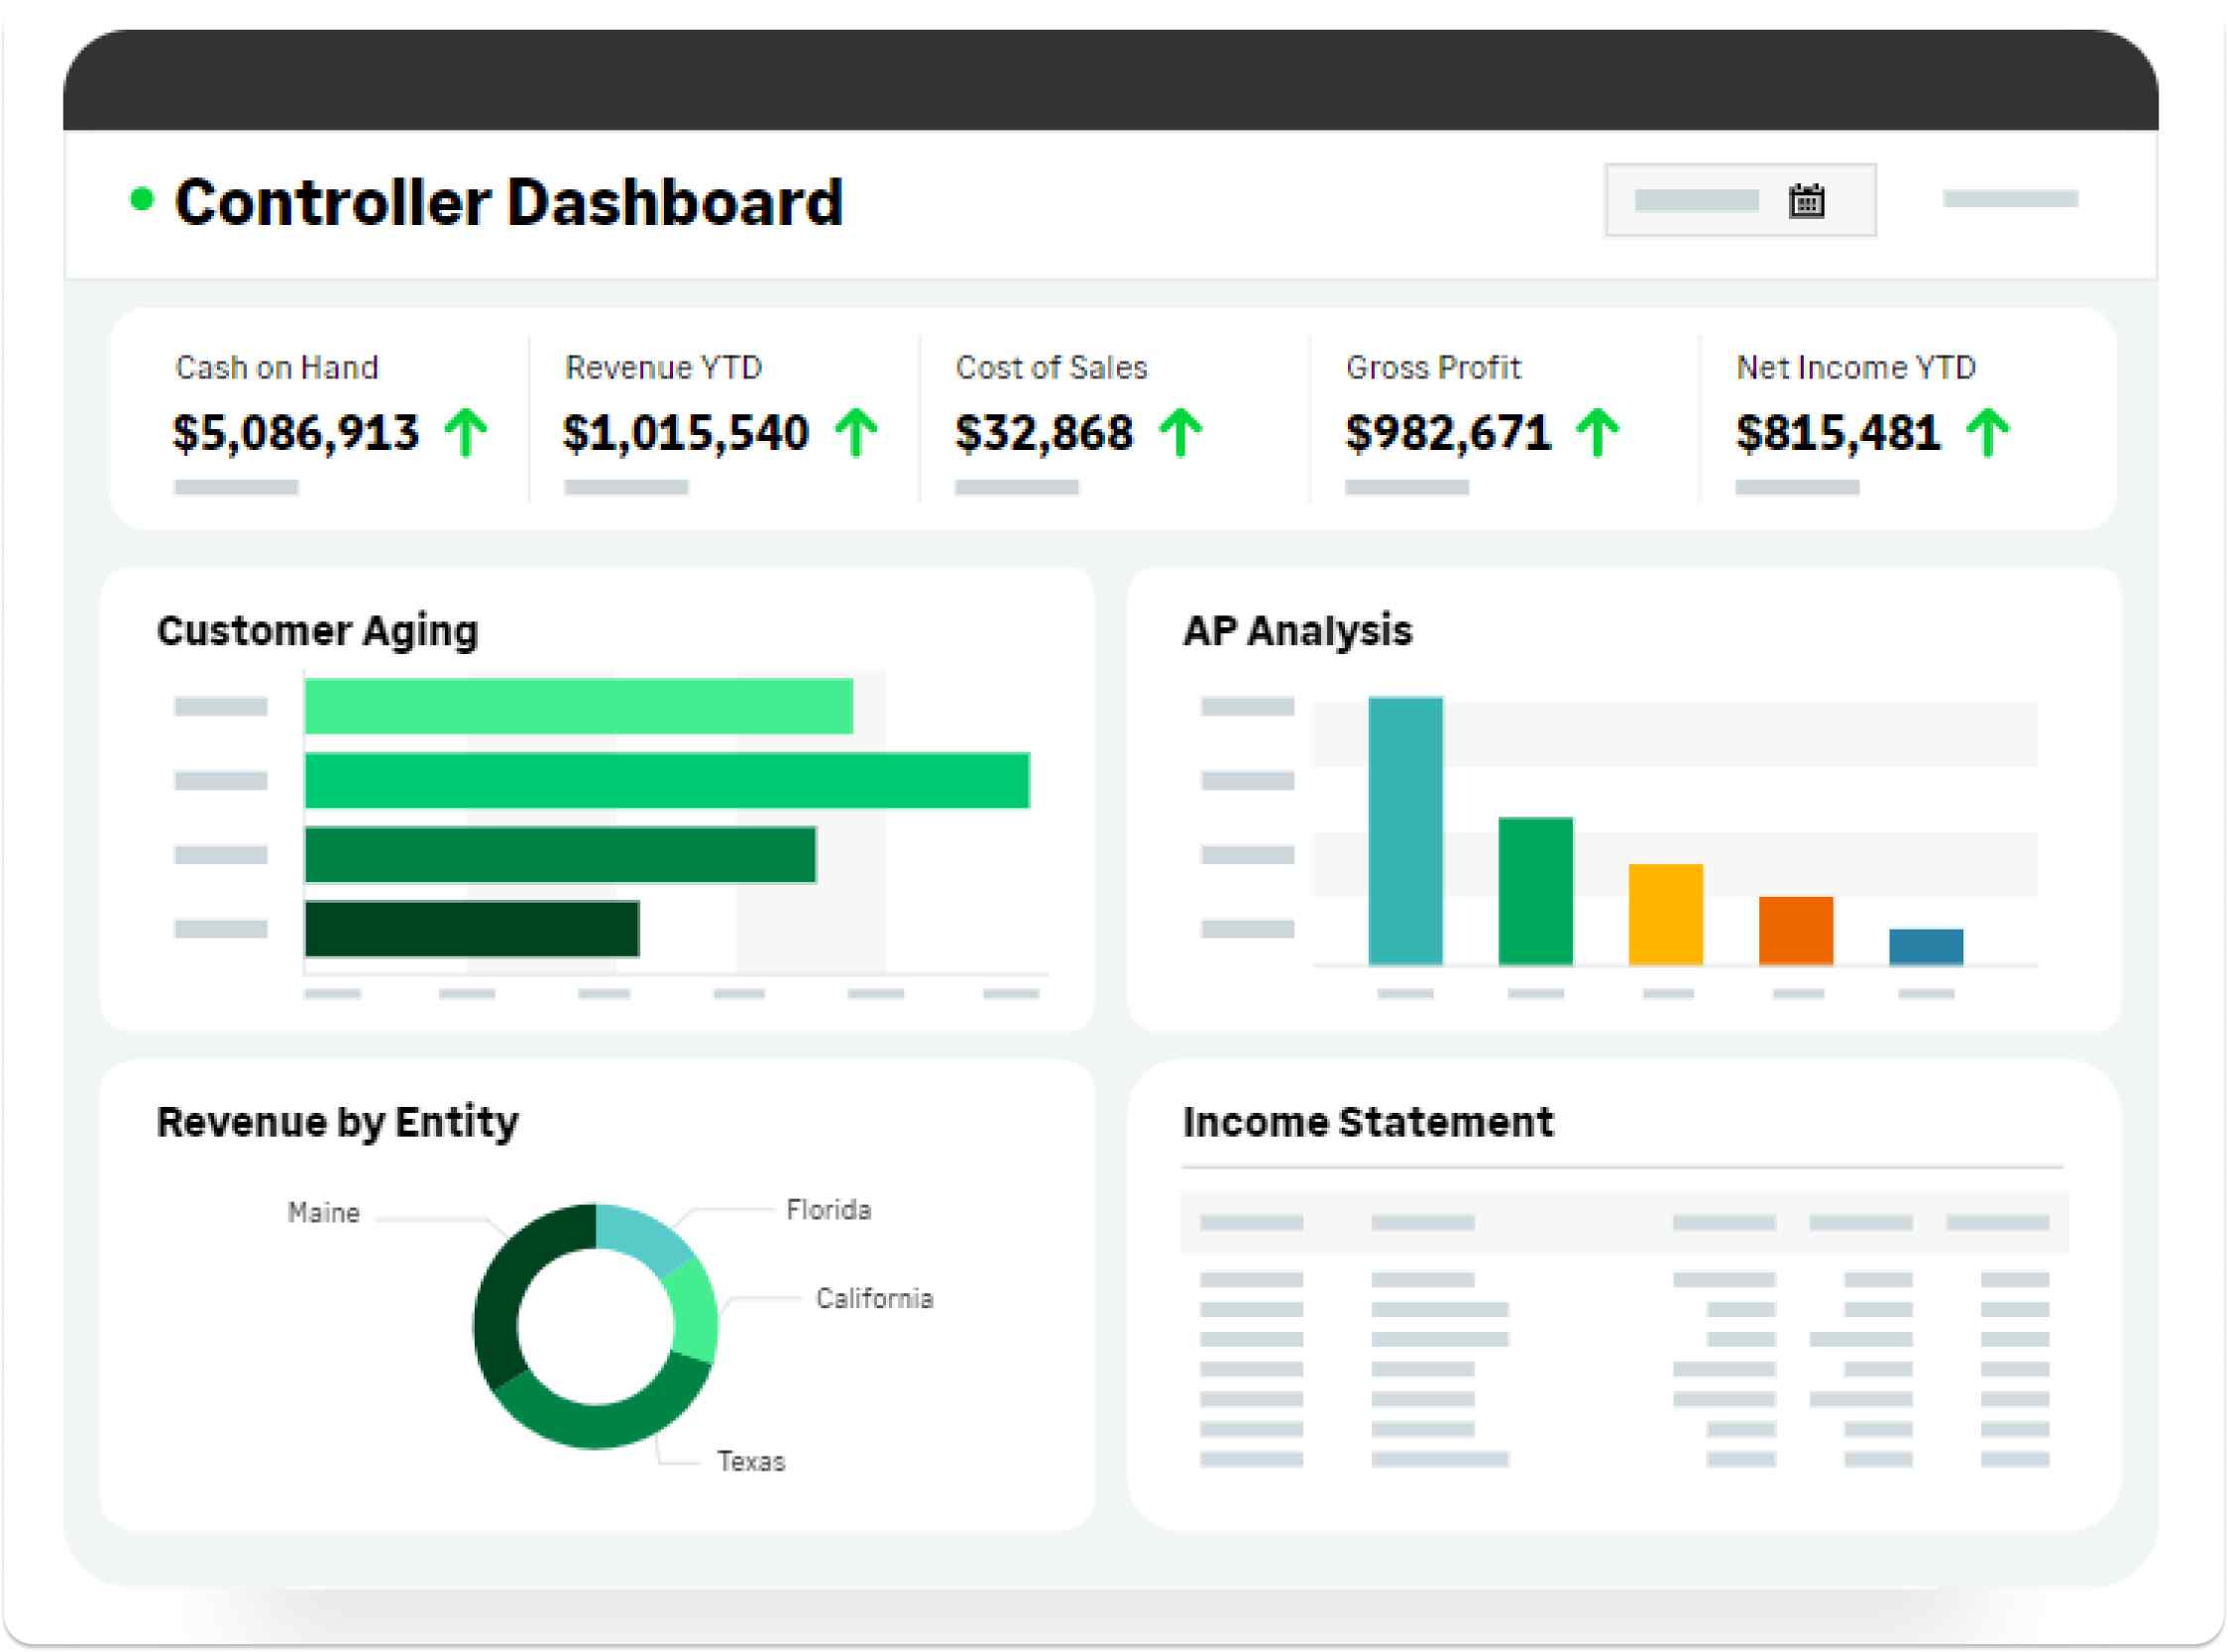Click the Income Statement heading
2228x1652 pixels.
point(1368,1123)
